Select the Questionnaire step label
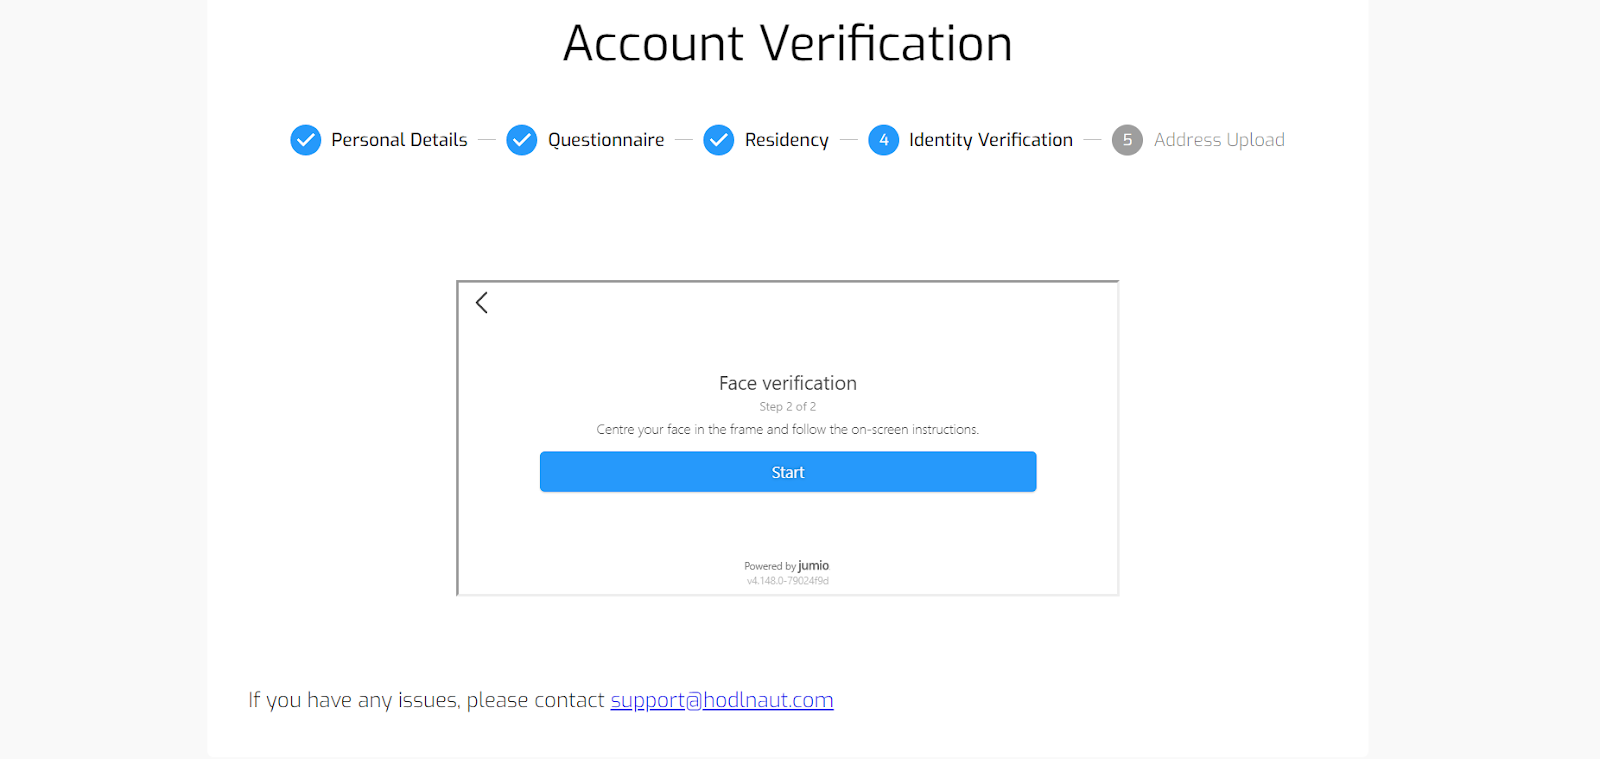The height and width of the screenshot is (759, 1600). point(605,140)
